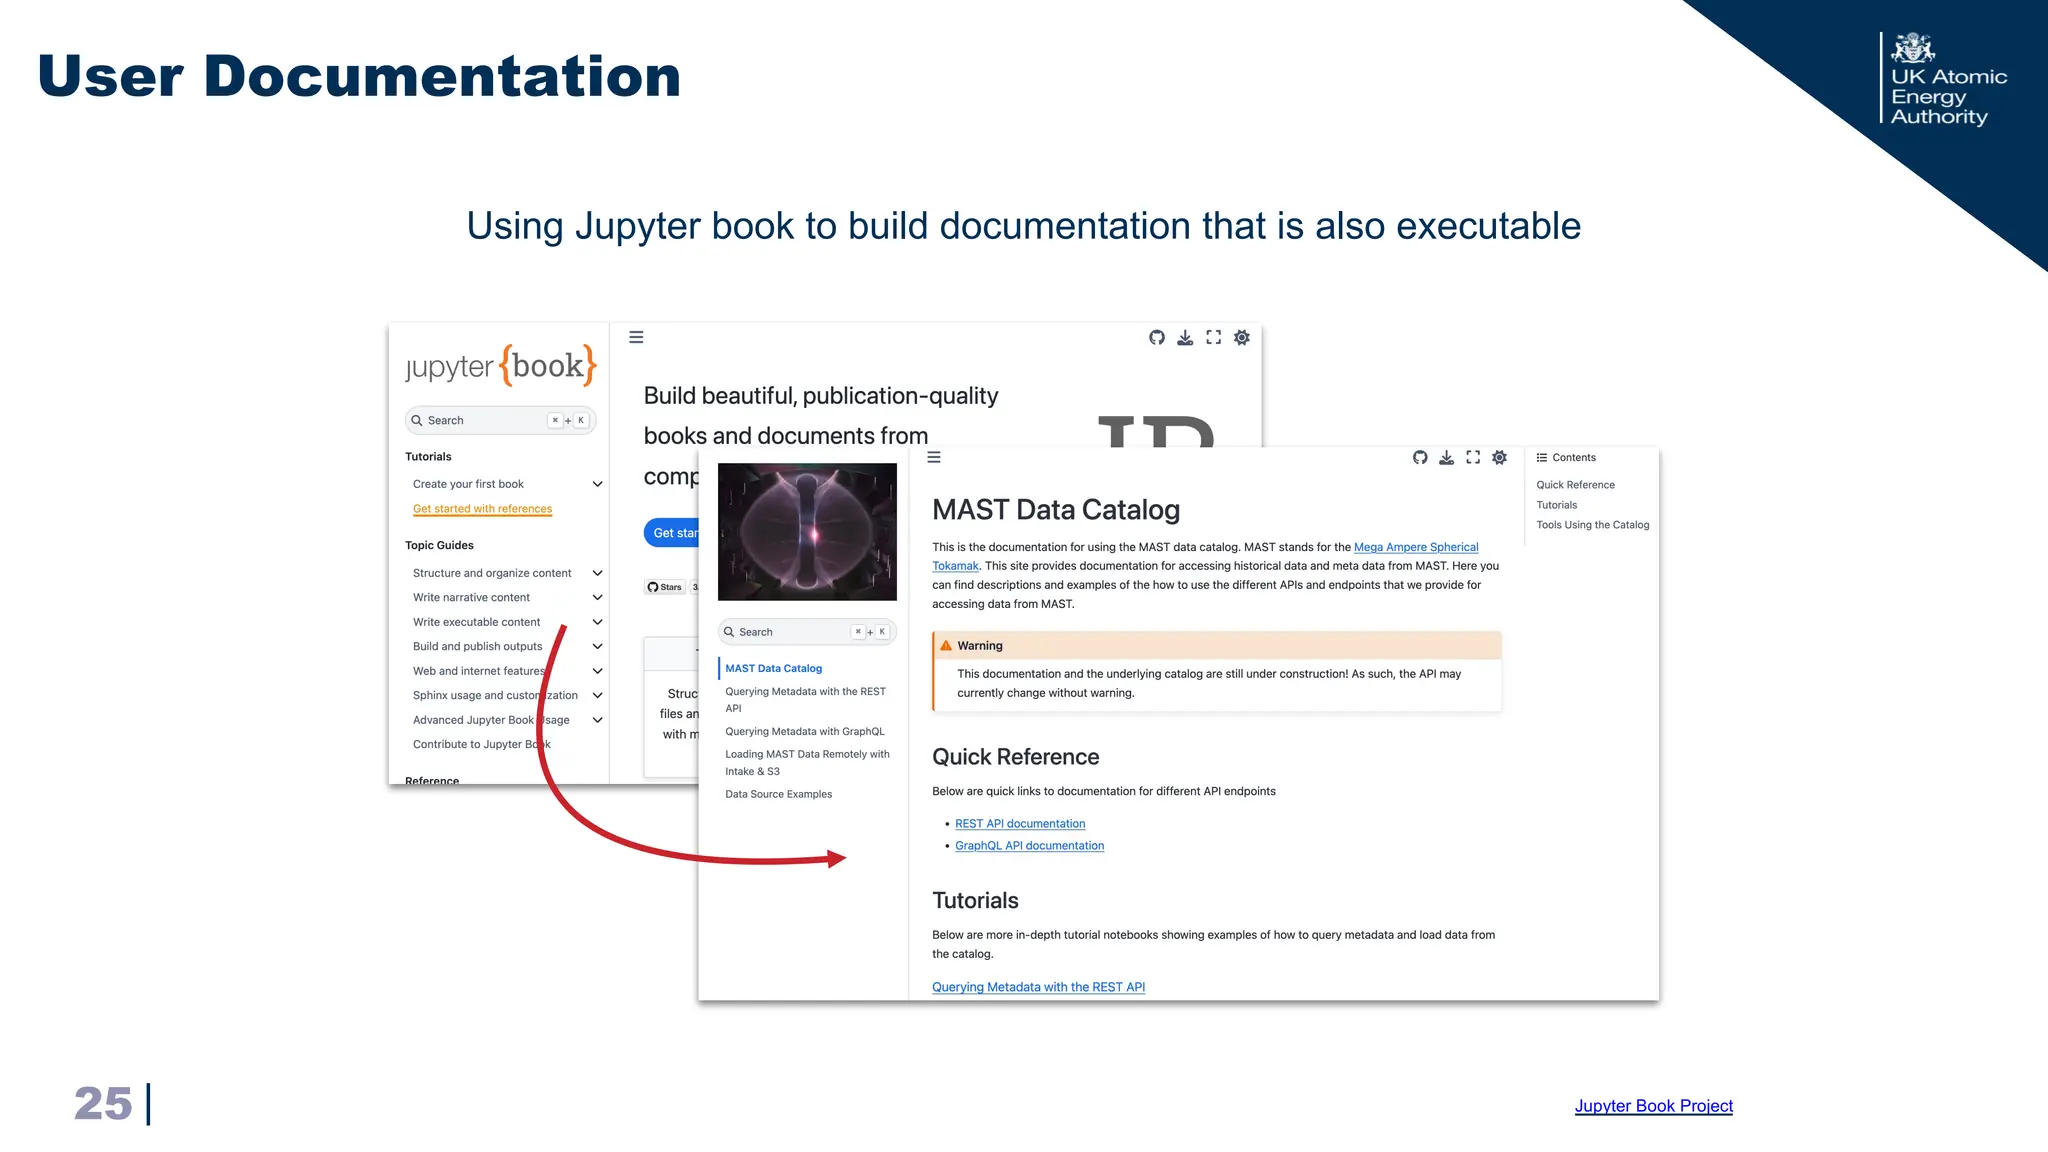Expand Build and publish outputs chevron
This screenshot has height=1152, width=2048.
click(597, 647)
